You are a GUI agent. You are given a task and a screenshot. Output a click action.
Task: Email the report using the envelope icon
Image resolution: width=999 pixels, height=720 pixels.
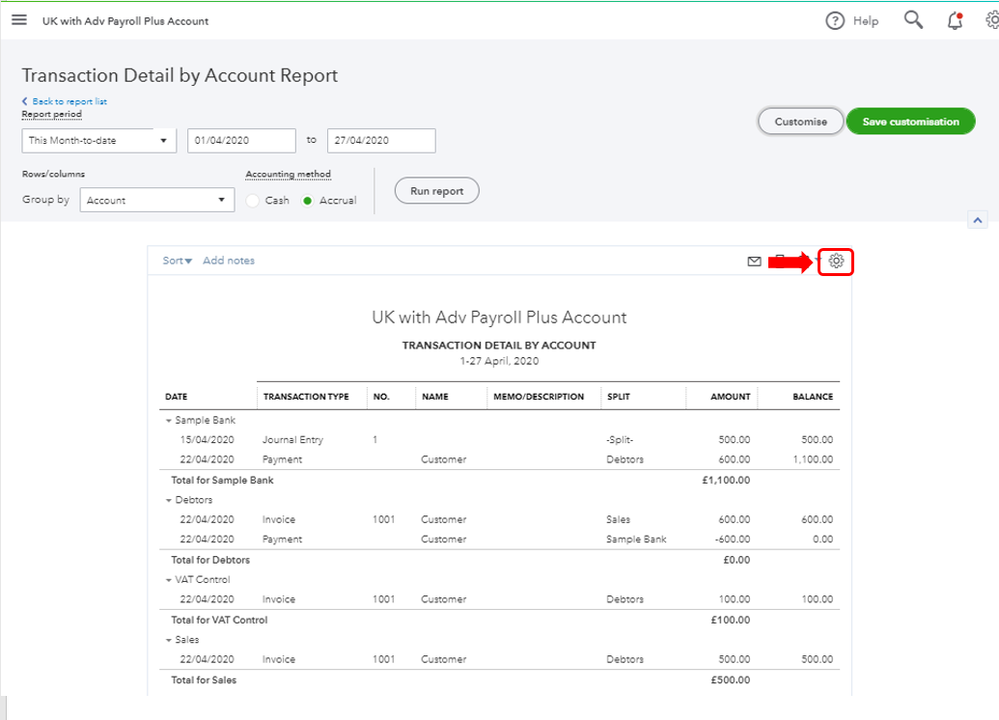pos(754,262)
